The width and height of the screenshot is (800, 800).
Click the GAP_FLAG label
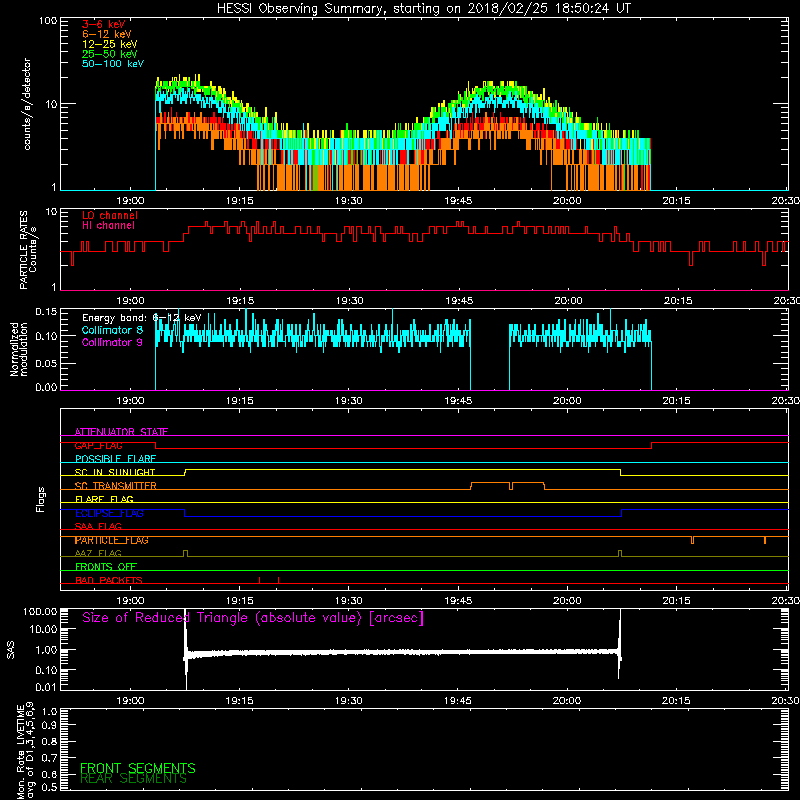coord(98,445)
